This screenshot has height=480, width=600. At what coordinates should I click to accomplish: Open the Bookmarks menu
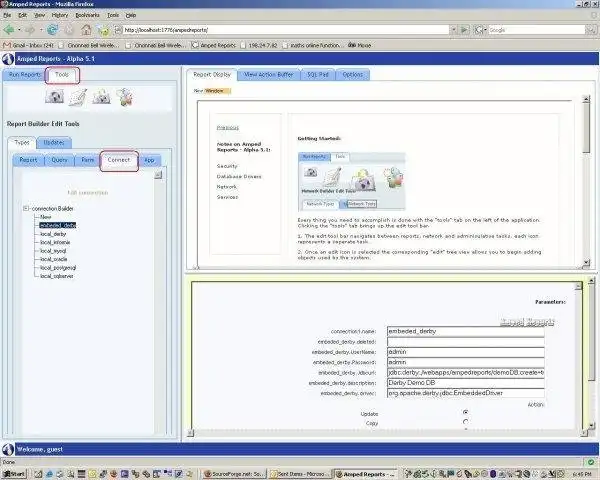(x=87, y=15)
